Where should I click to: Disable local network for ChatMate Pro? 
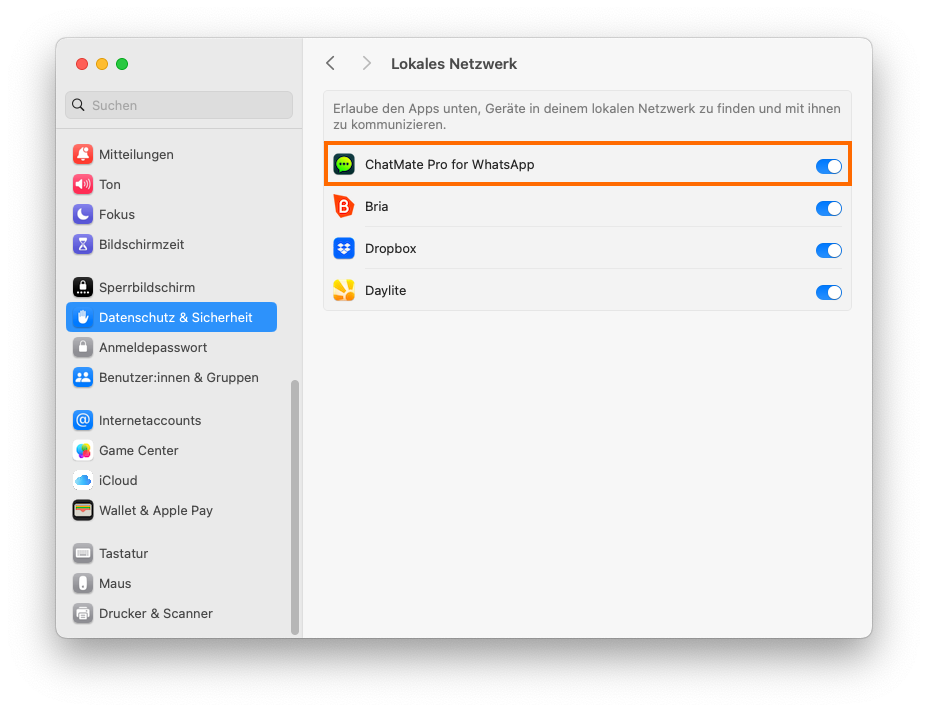(829, 166)
